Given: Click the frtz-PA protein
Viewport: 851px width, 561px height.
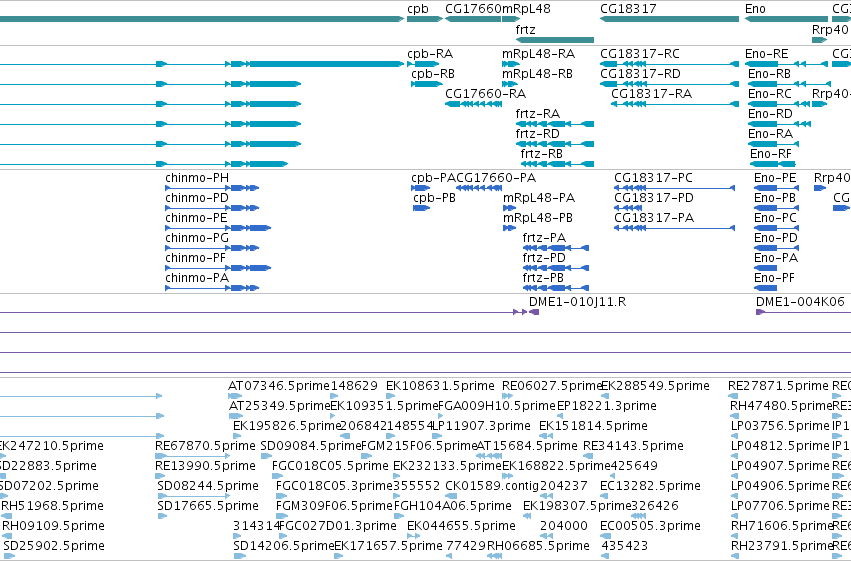Looking at the screenshot, I should click(x=556, y=248).
